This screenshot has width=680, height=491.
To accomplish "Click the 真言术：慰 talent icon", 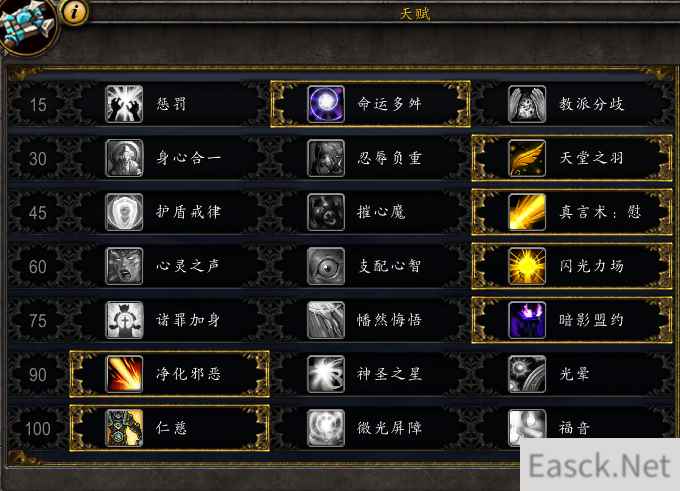I will click(527, 212).
